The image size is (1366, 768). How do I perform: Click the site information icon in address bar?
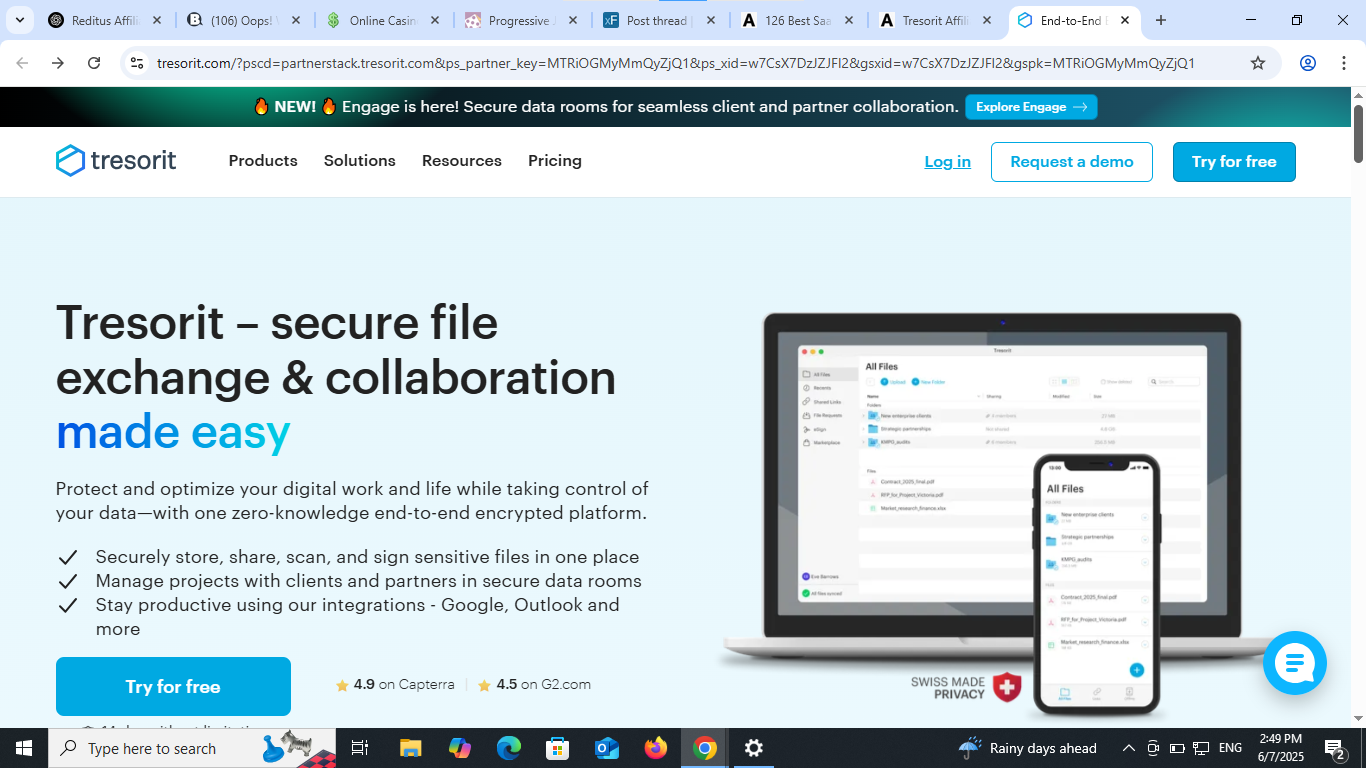point(138,63)
